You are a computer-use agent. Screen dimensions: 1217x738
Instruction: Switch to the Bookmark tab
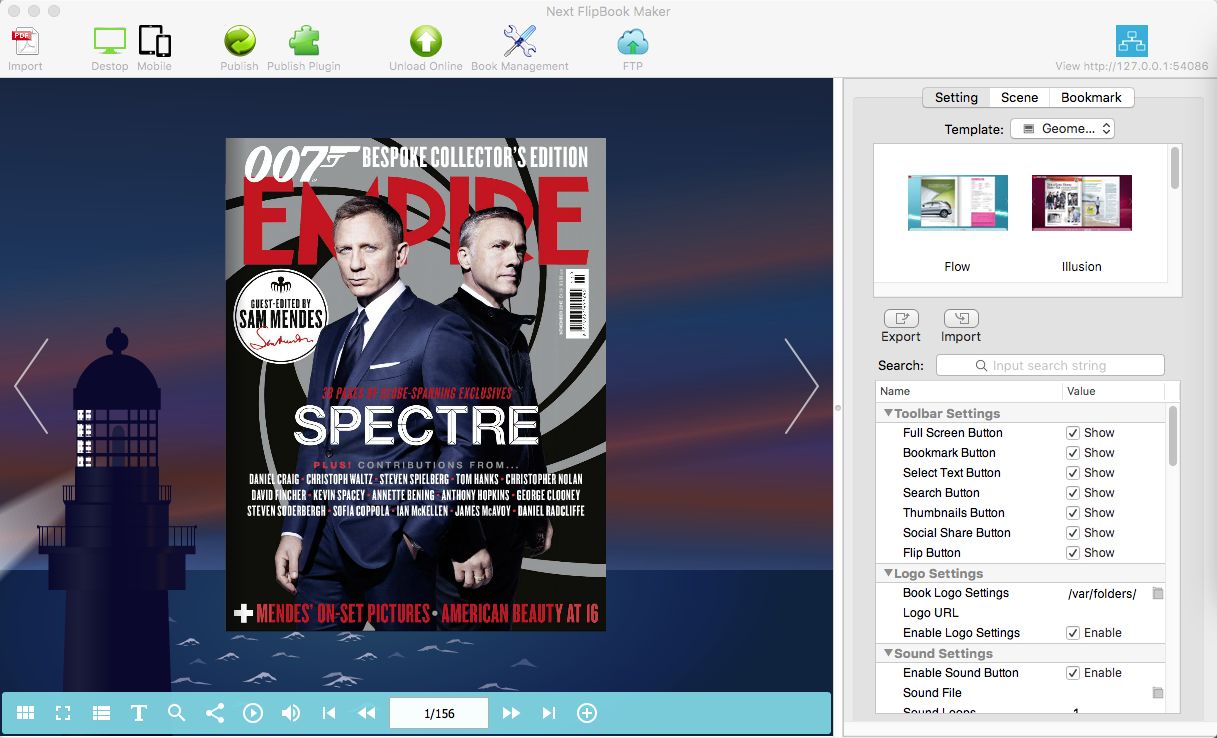pos(1091,97)
